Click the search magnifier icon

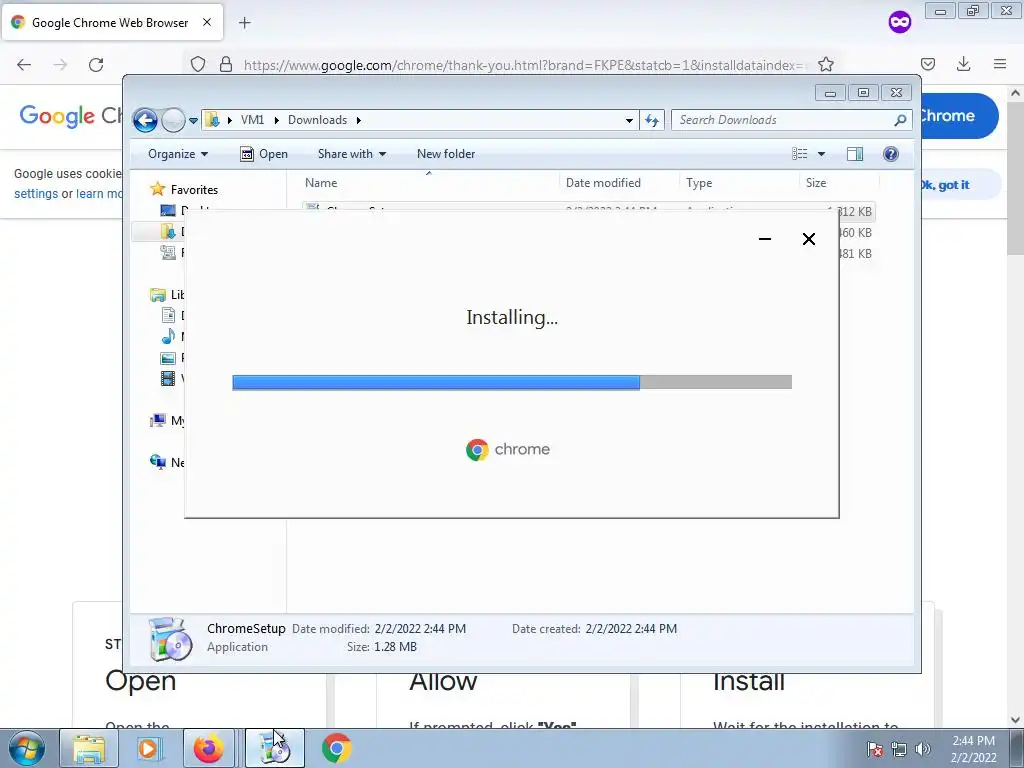[900, 120]
